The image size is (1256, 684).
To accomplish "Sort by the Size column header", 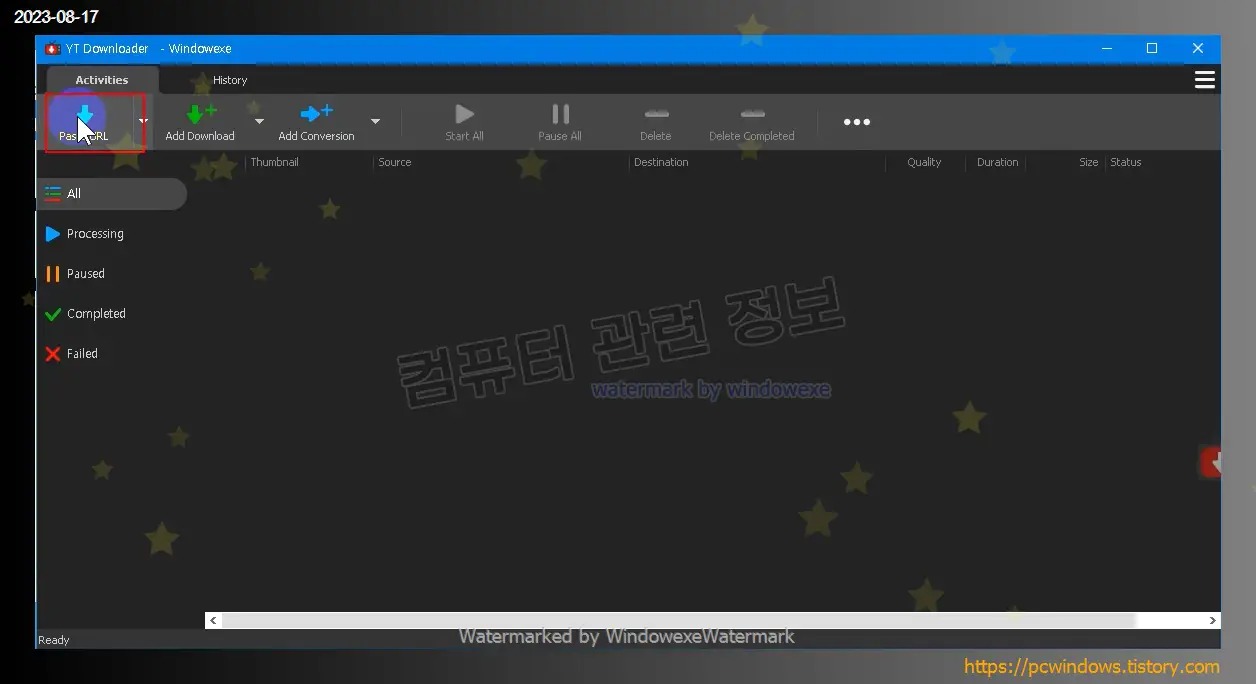I will (1088, 162).
